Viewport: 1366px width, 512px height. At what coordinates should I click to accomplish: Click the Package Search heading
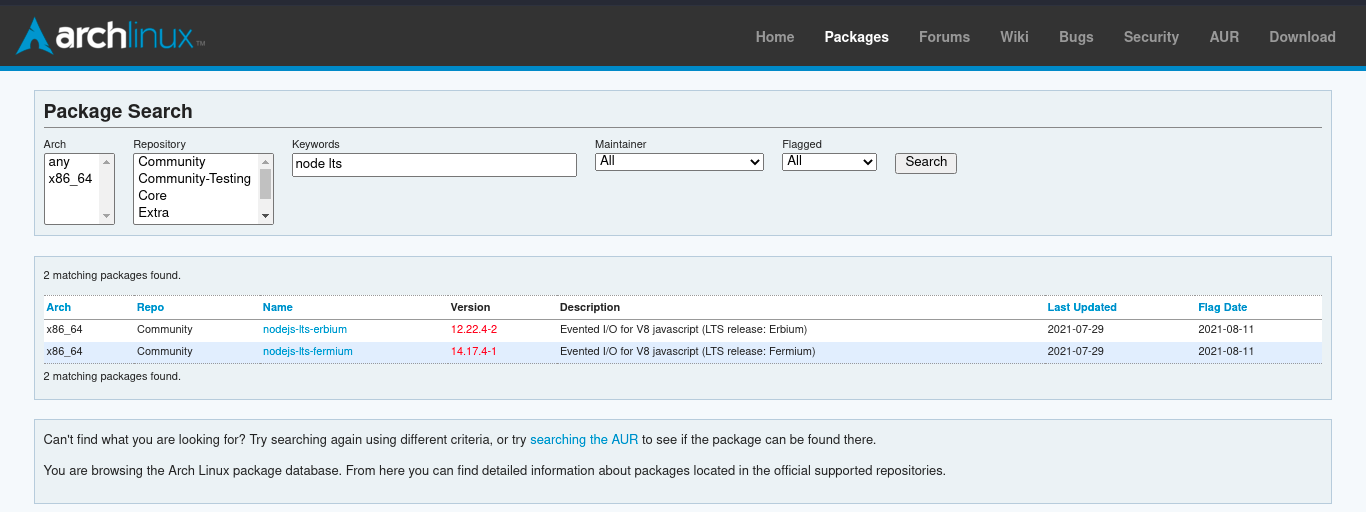pyautogui.click(x=118, y=111)
